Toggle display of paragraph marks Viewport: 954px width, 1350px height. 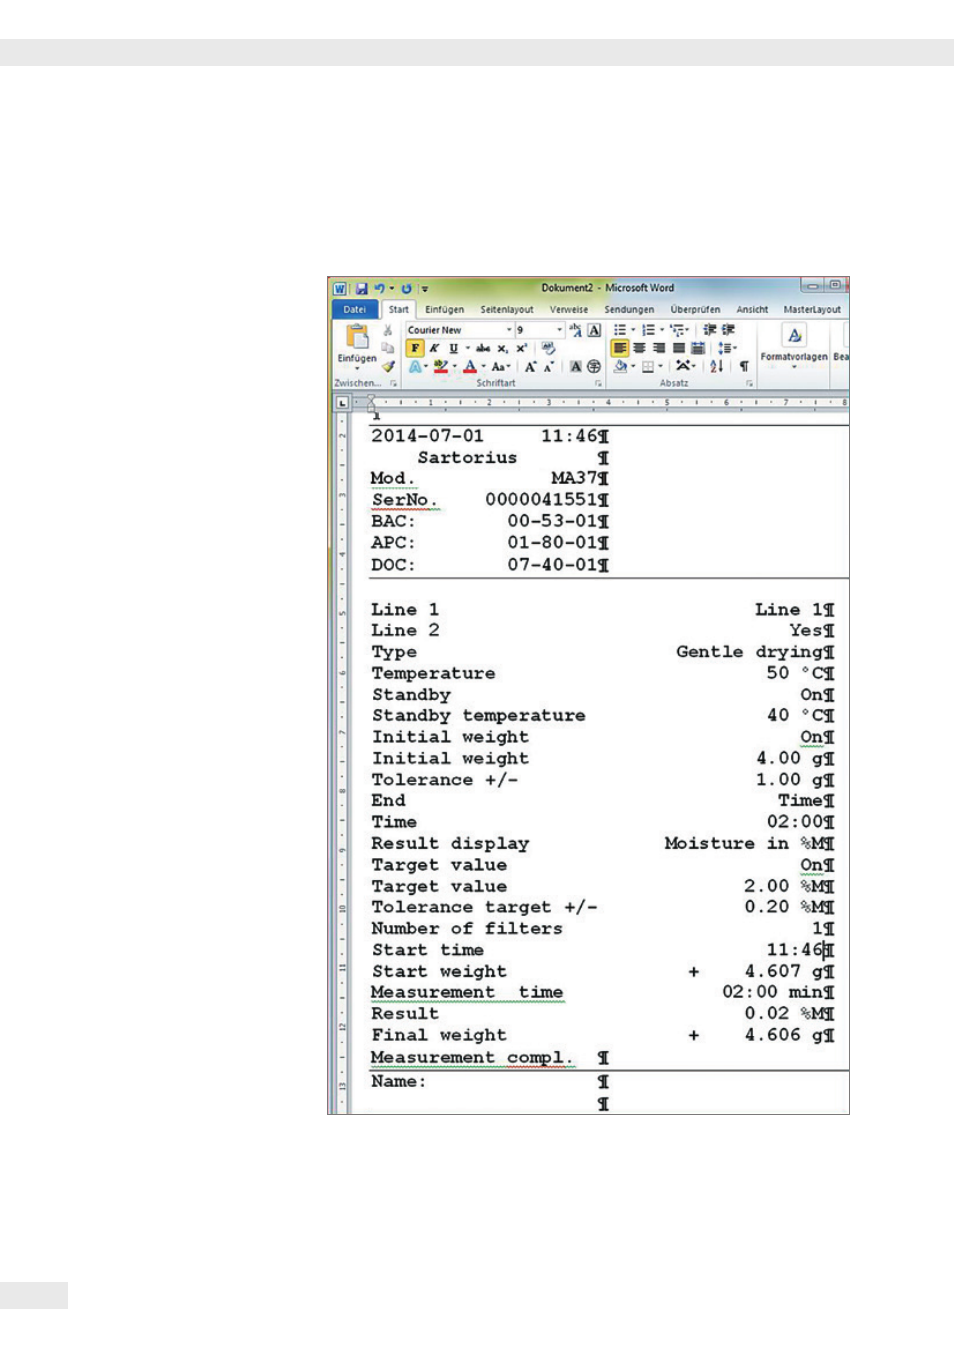(744, 367)
